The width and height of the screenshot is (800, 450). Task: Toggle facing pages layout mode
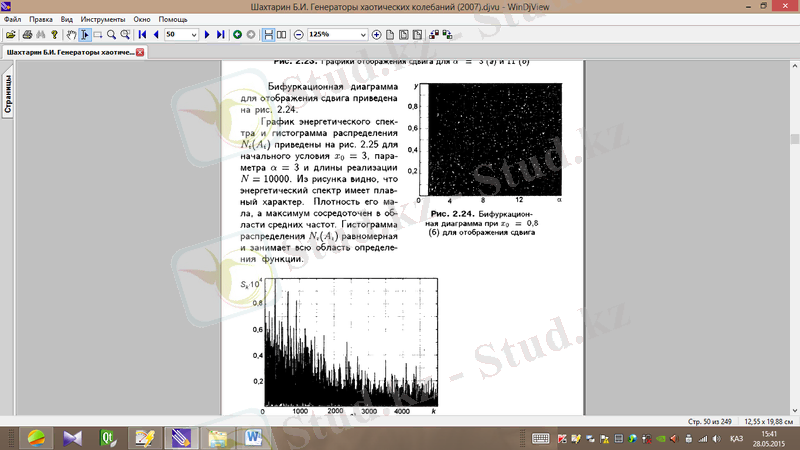pyautogui.click(x=281, y=34)
